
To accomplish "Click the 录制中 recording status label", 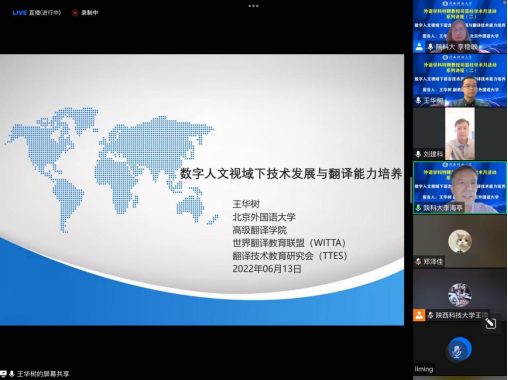I will tap(90, 13).
